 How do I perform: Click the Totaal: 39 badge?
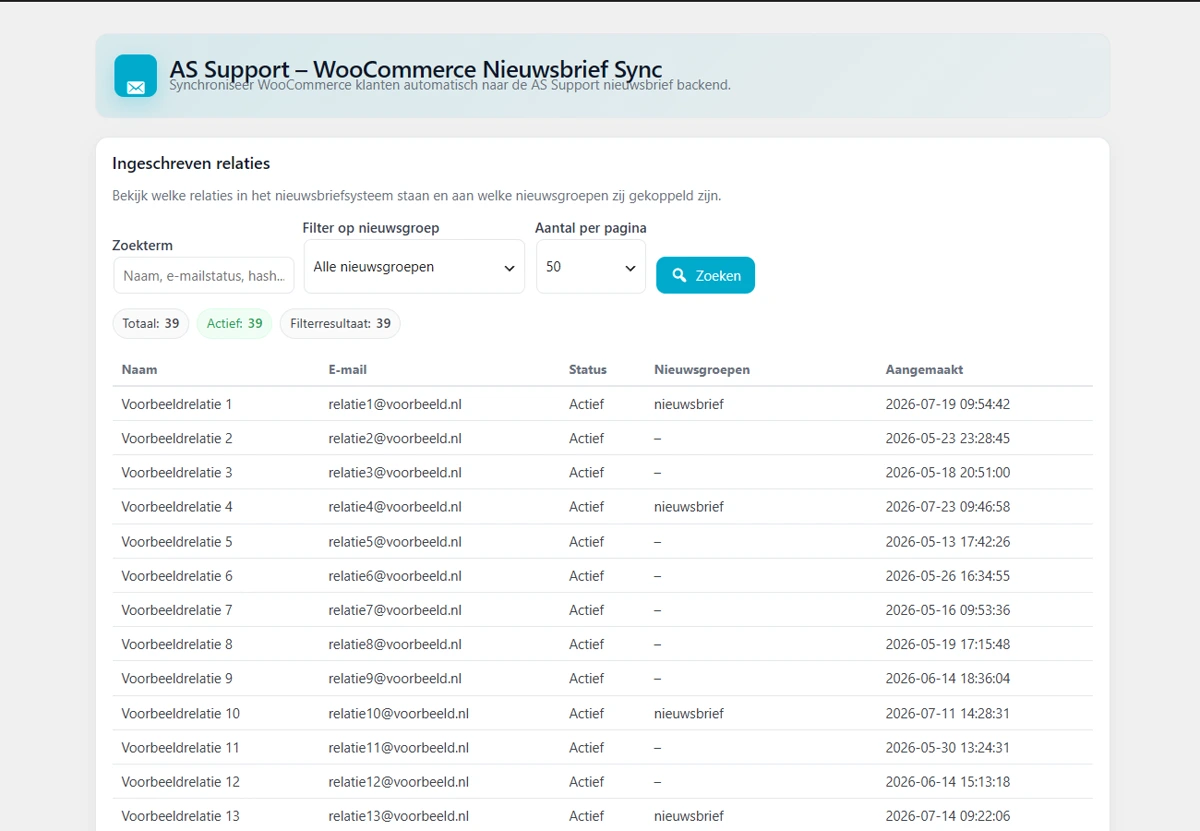click(x=151, y=323)
